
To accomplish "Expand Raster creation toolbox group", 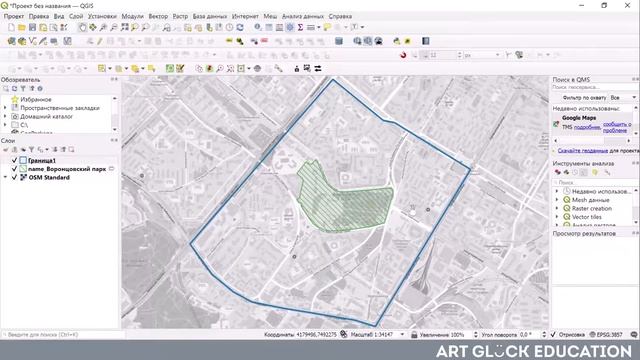I will pos(557,208).
